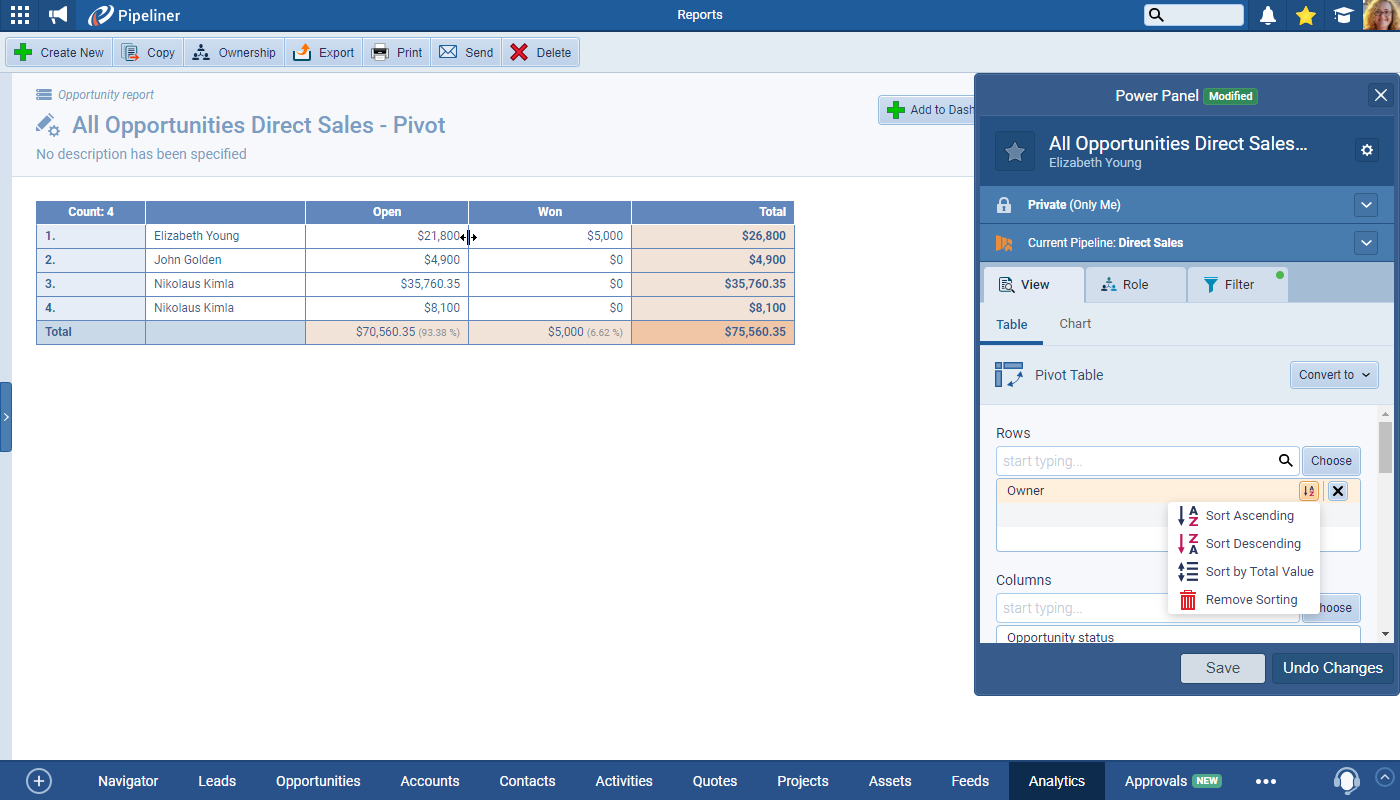This screenshot has width=1400, height=800.
Task: Click the Export toolbar button
Action: pos(324,53)
